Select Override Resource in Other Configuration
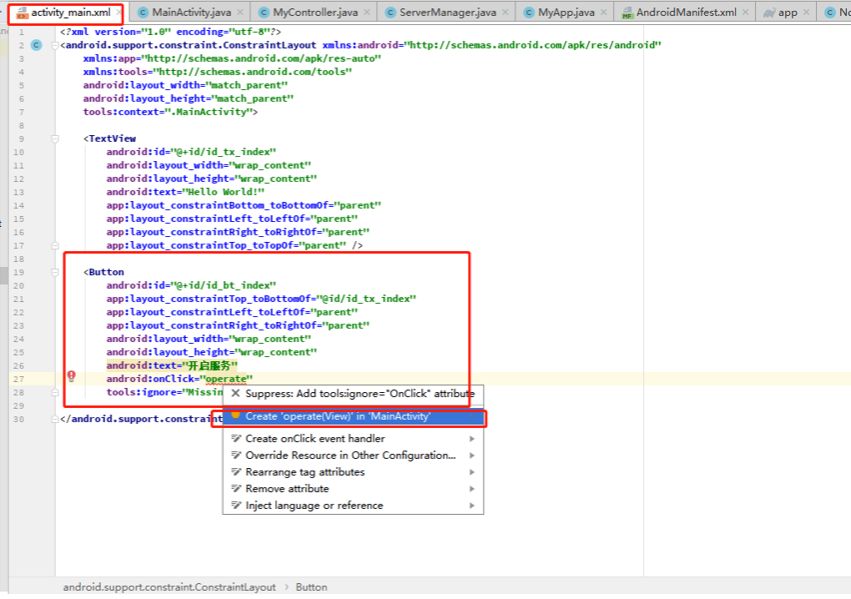 click(353, 455)
